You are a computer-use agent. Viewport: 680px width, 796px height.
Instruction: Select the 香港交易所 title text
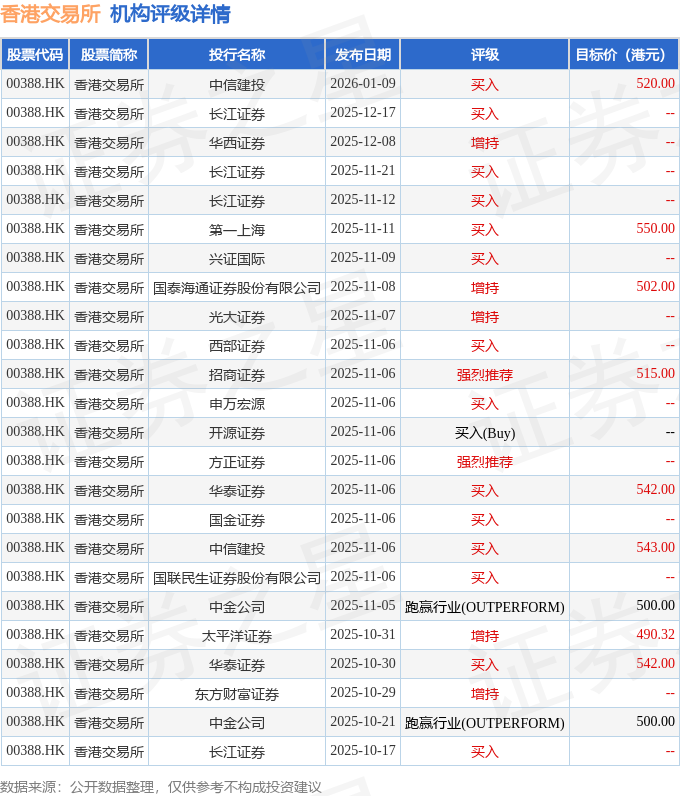(x=51, y=14)
